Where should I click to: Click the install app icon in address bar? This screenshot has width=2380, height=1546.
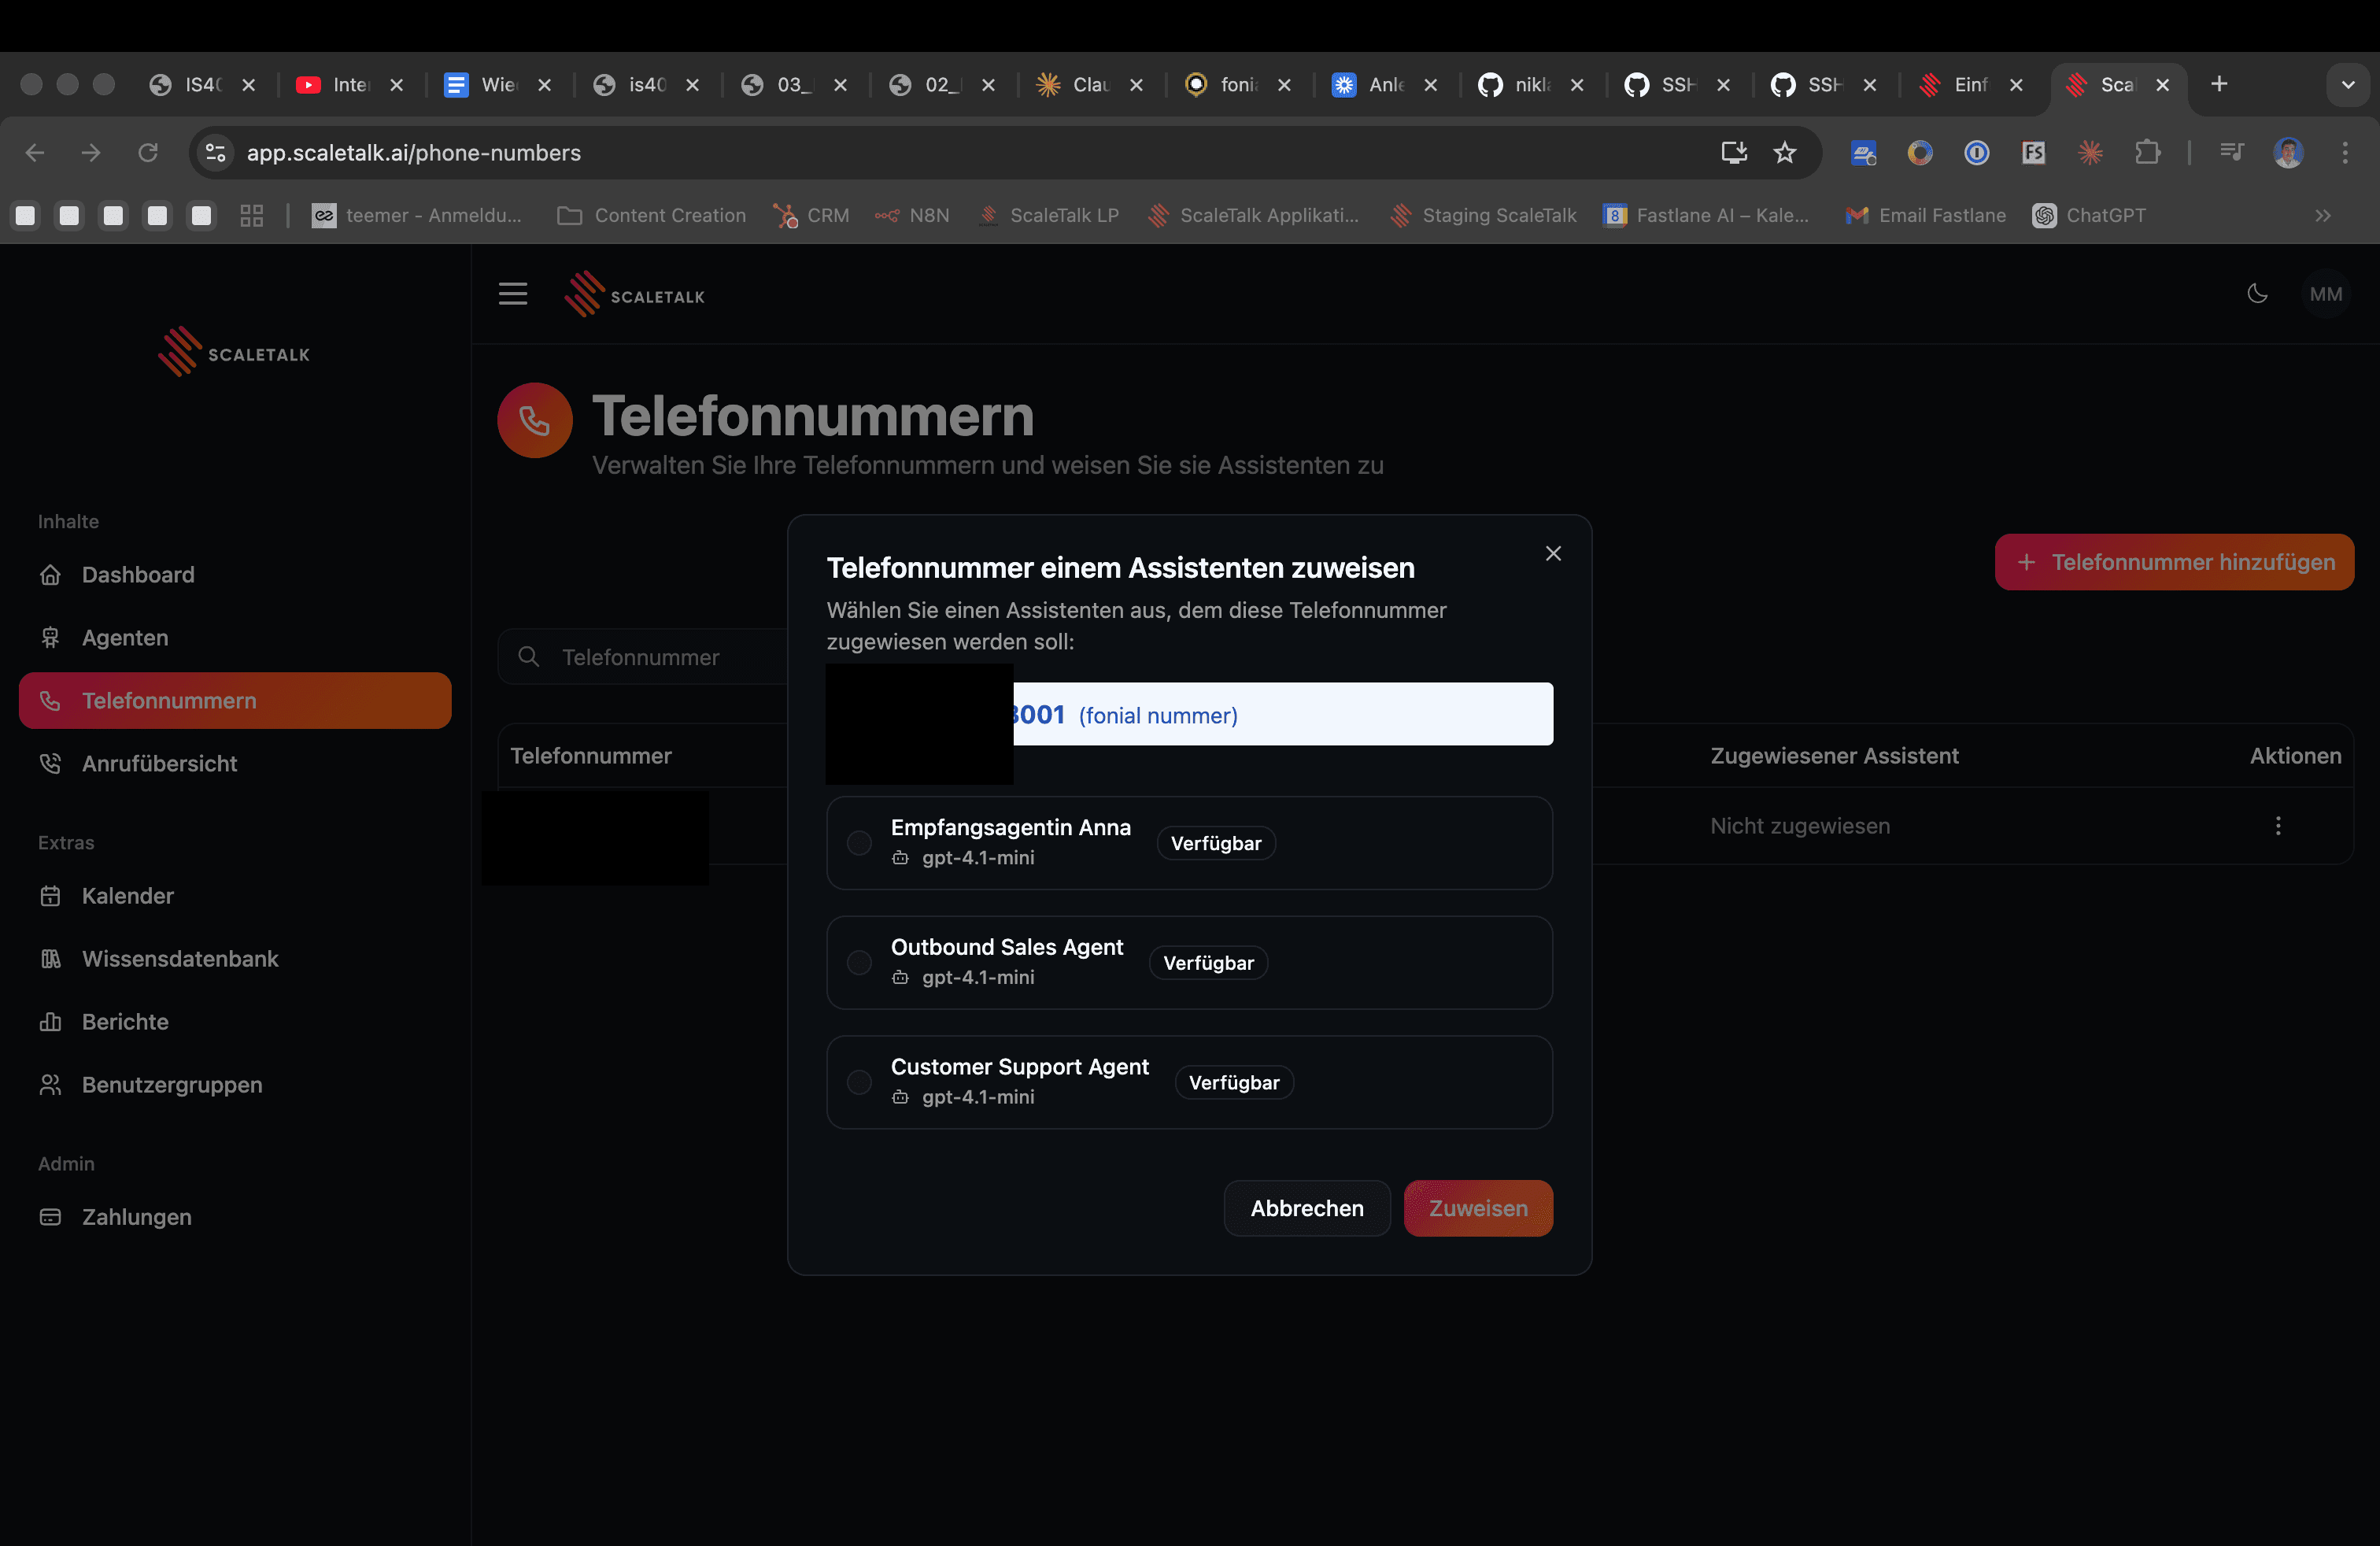tap(1733, 152)
